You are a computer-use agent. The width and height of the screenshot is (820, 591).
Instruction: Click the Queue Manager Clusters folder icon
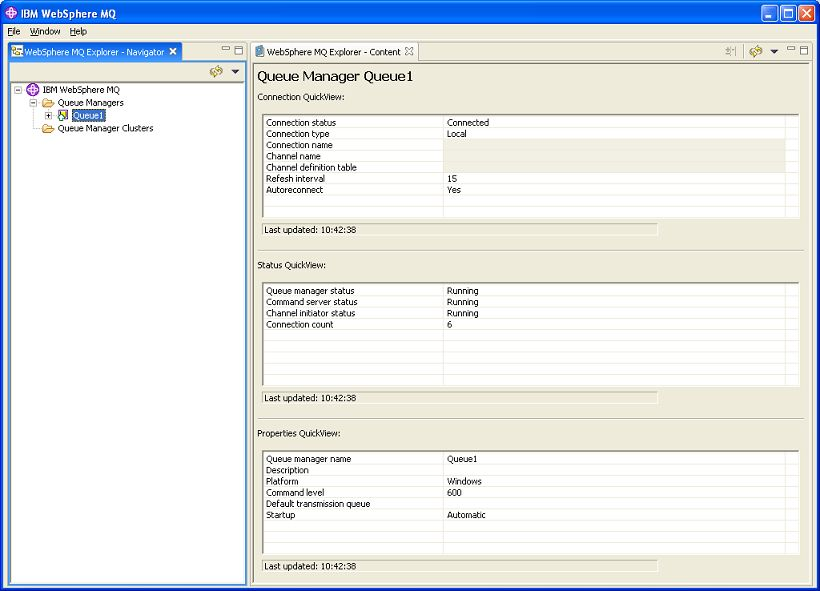point(48,129)
